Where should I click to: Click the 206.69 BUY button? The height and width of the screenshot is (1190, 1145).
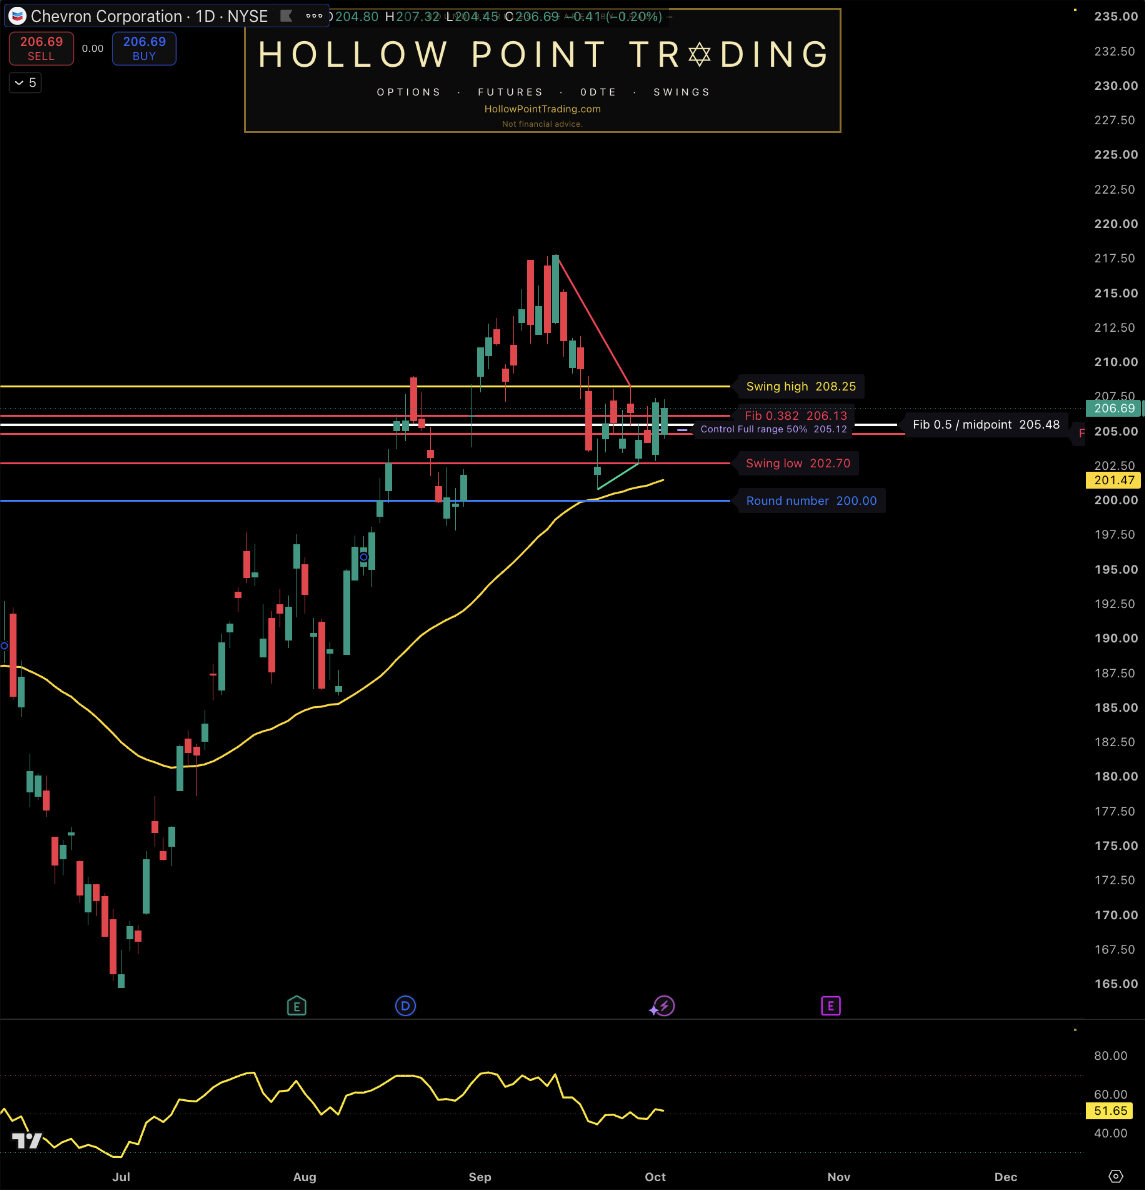pyautogui.click(x=144, y=49)
